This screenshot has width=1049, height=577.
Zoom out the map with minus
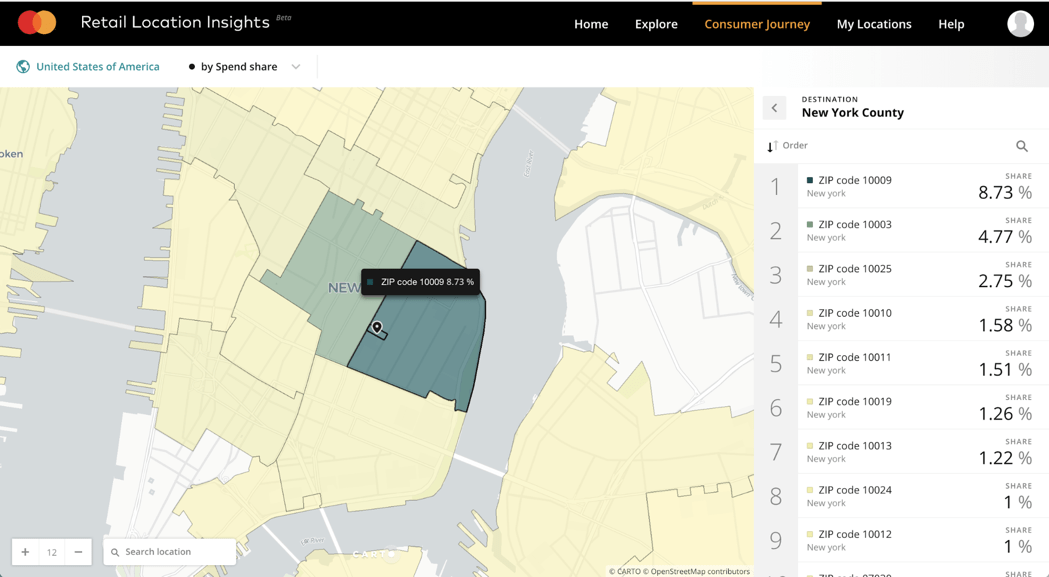(x=78, y=552)
